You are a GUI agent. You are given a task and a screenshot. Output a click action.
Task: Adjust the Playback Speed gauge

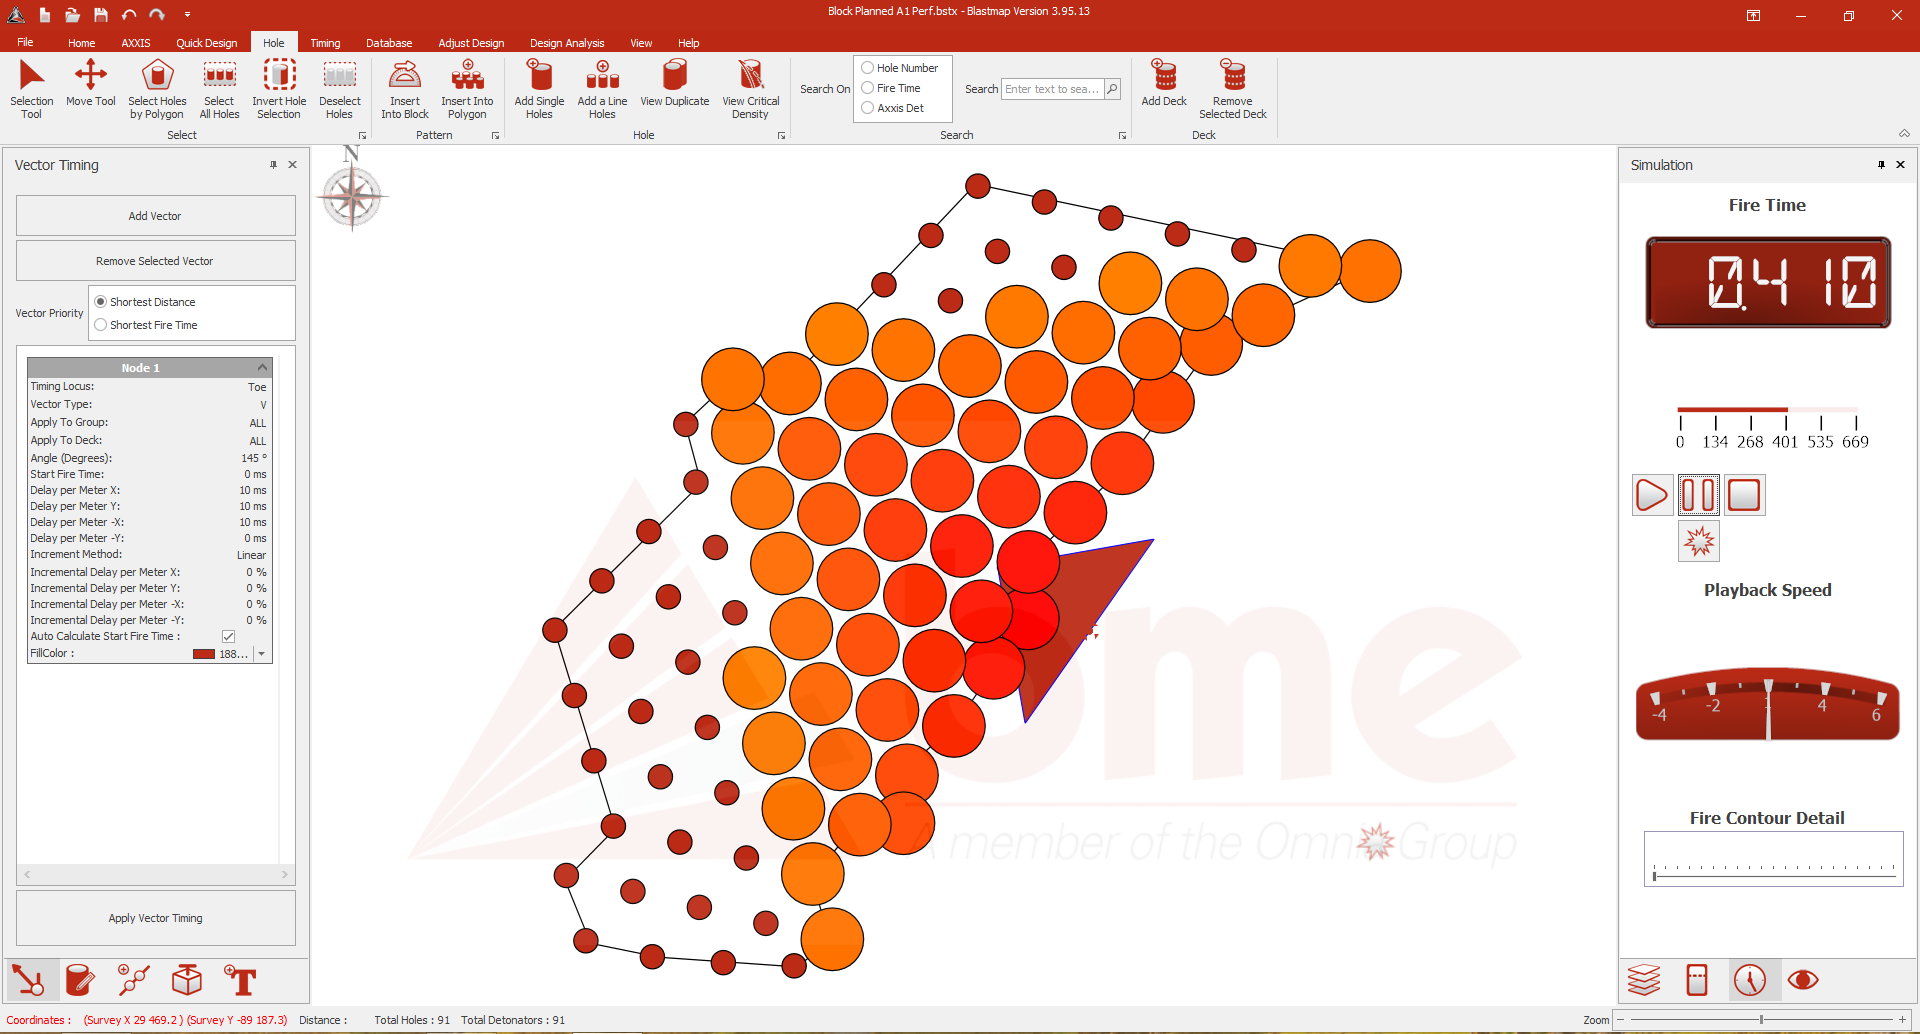1767,704
